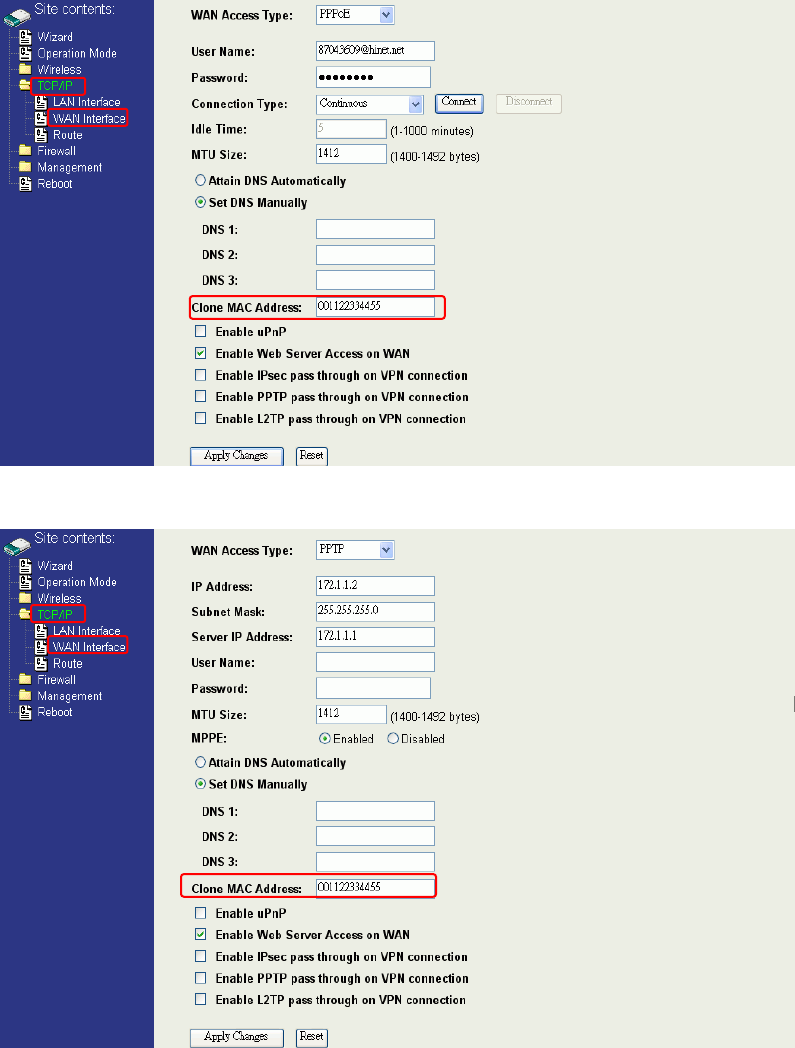Click the LAN Interface page icon in the upper panel

(x=41, y=102)
